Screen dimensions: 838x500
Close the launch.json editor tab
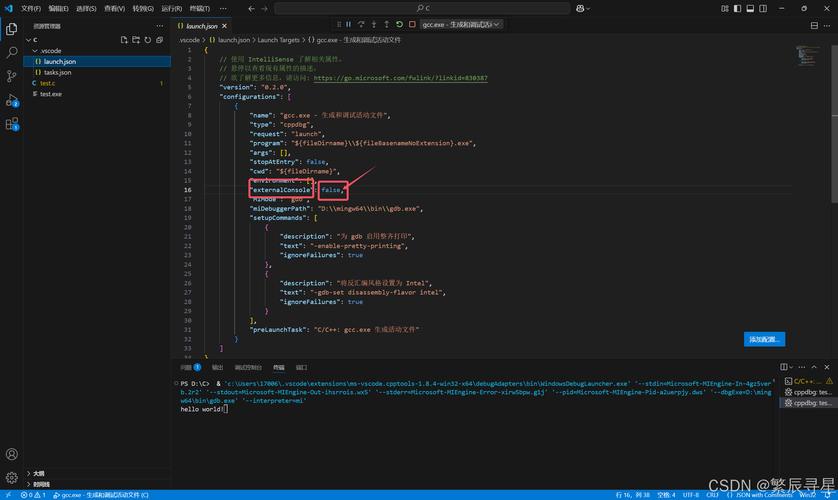224,26
